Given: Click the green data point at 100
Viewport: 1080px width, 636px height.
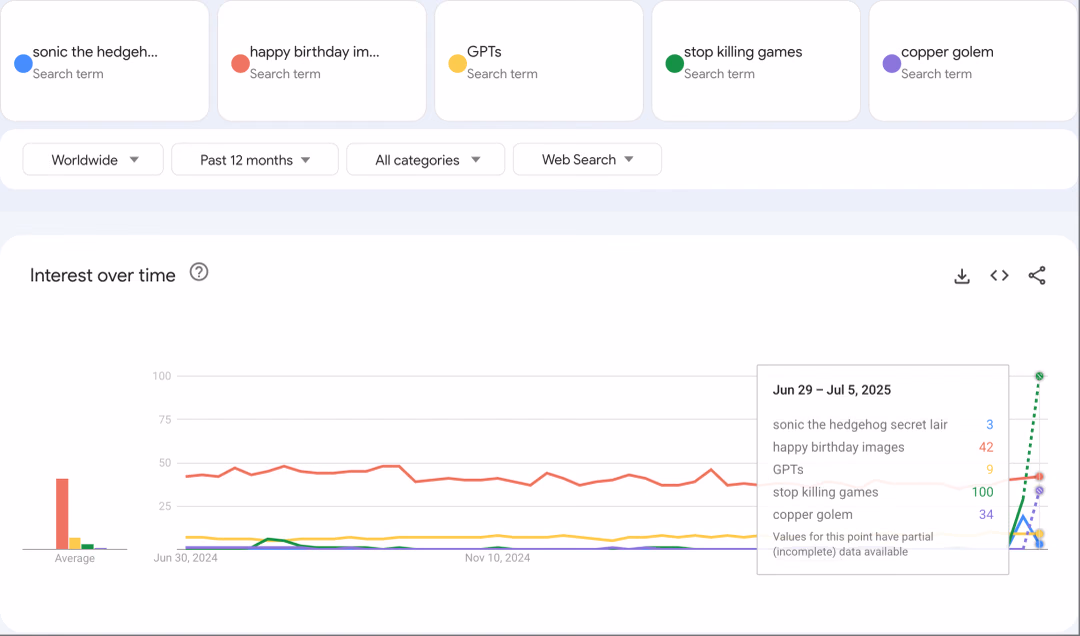Looking at the screenshot, I should coord(1039,376).
